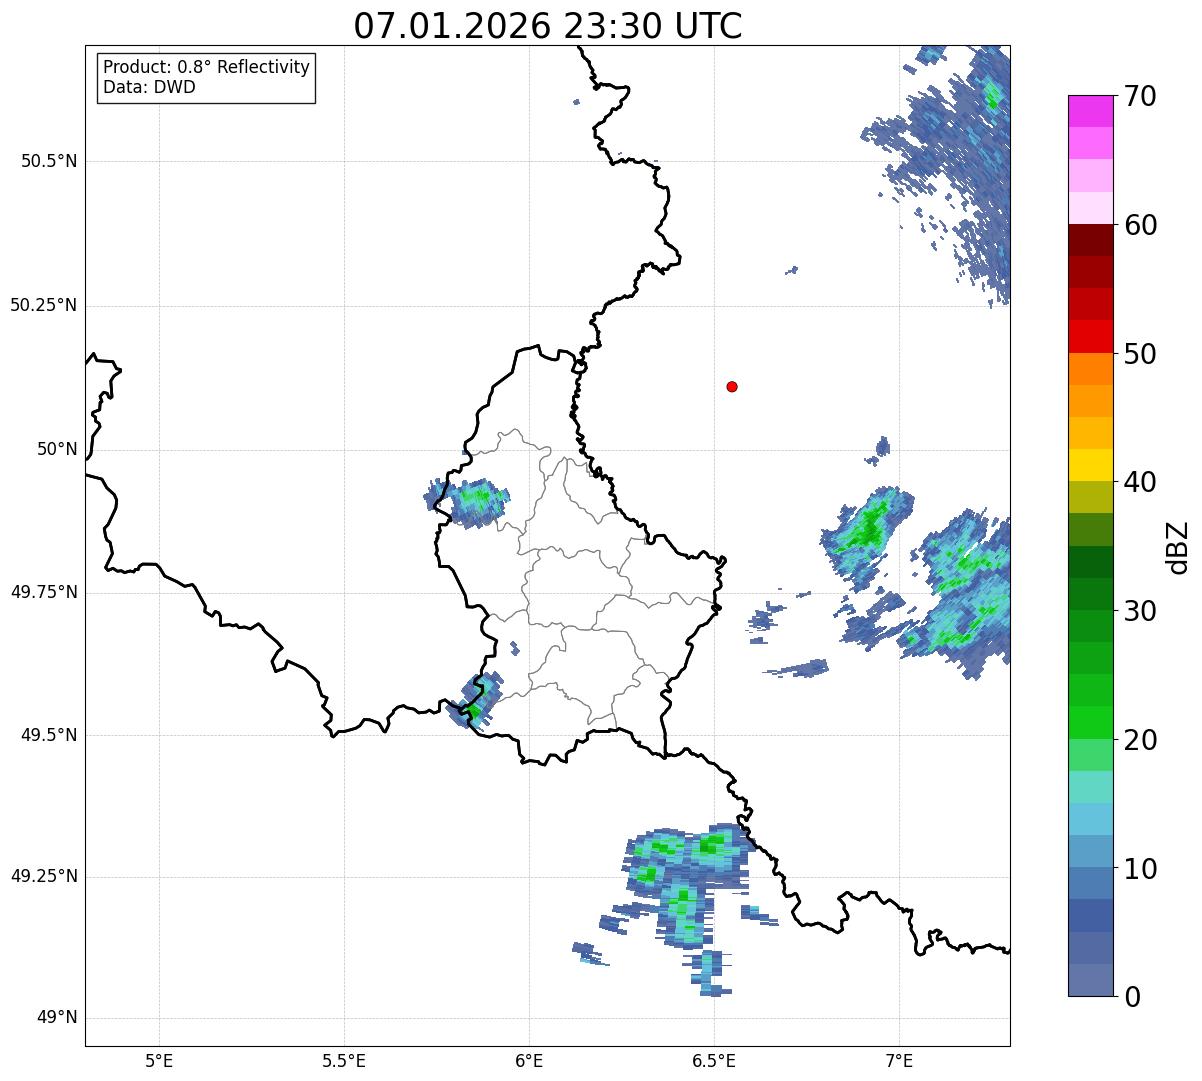Click the 50.25°N latitude label
Viewport: 1202px width, 1081px height.
(44, 305)
